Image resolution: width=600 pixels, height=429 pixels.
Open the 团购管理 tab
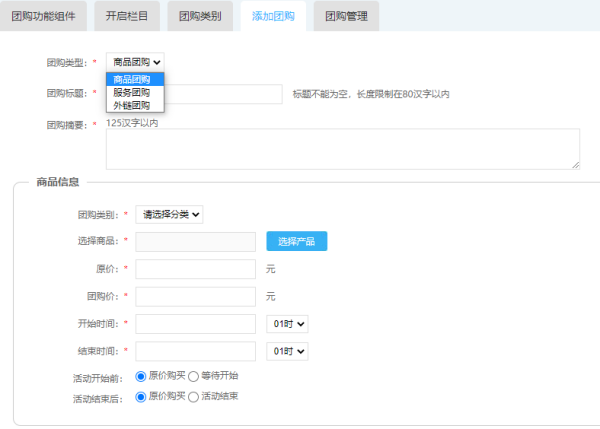coord(346,16)
